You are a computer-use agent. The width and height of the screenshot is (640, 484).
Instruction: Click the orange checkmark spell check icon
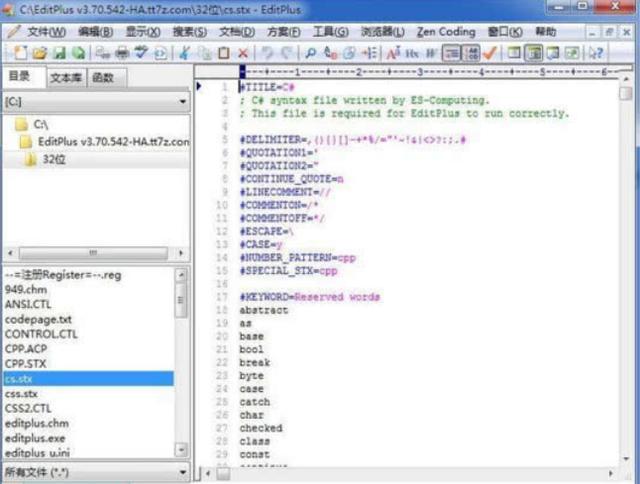coord(490,53)
